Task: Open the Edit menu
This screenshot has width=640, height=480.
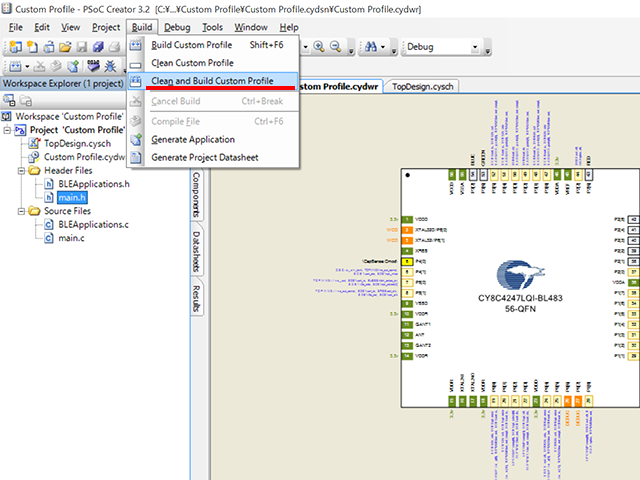Action: coord(42,27)
